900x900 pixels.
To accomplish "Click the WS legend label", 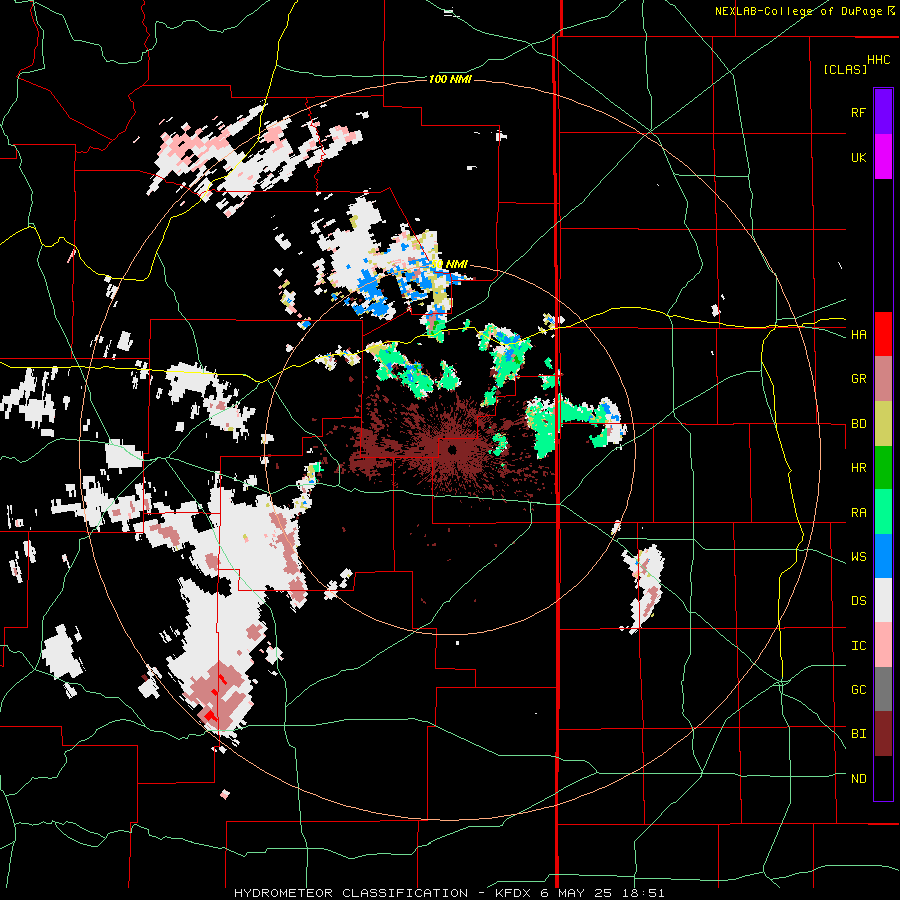I will 858,557.
